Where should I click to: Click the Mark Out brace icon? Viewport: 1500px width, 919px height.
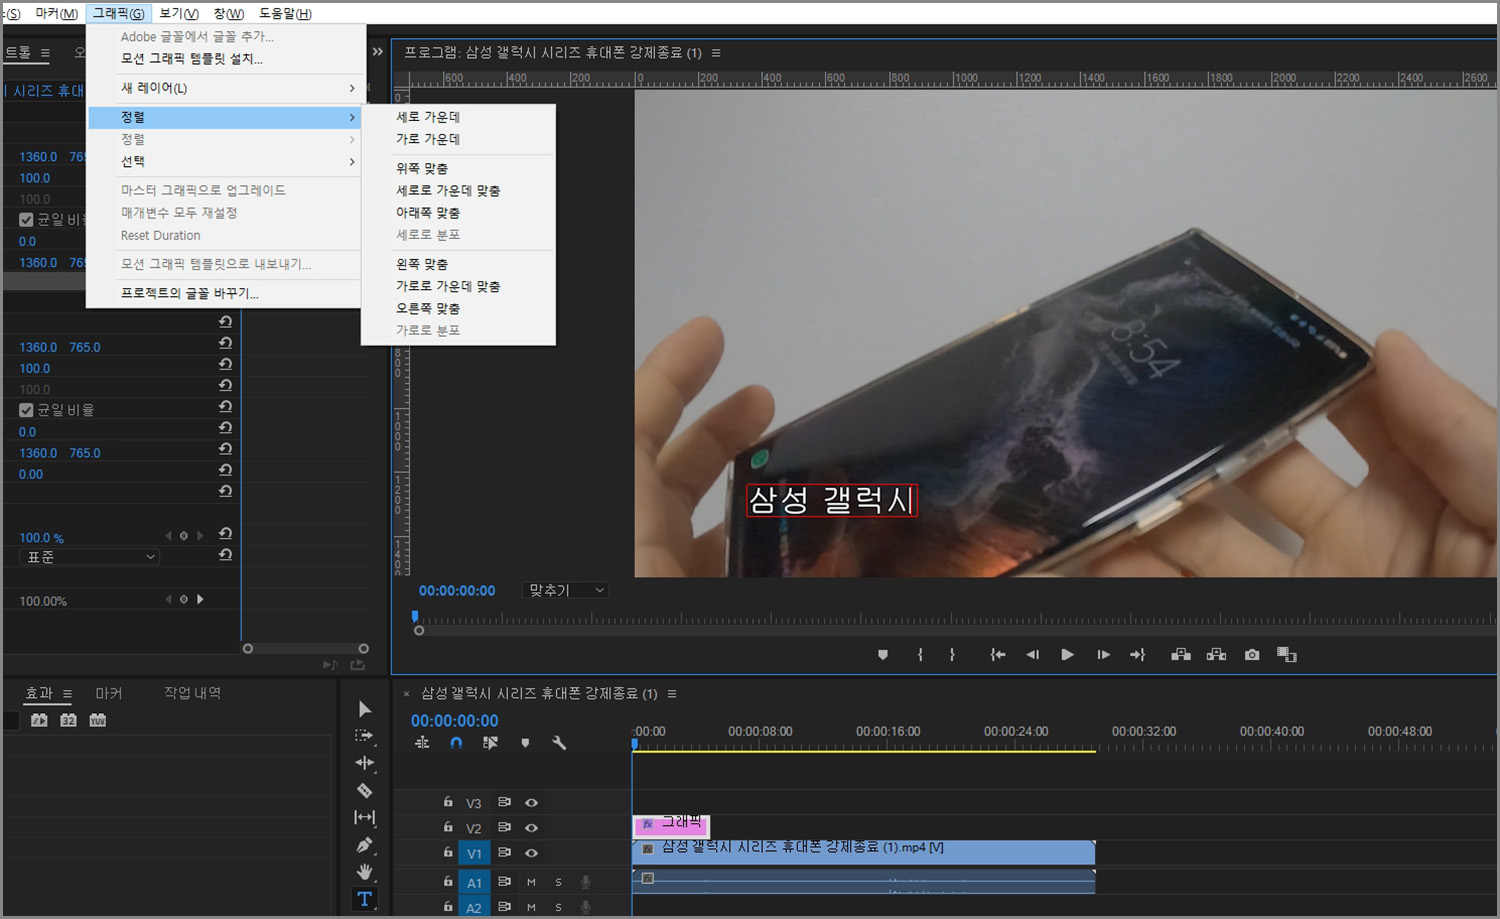click(x=952, y=655)
